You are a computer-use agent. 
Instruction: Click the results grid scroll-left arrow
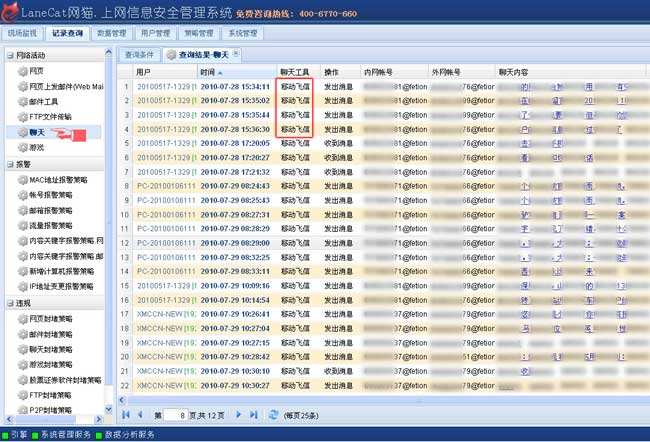122,400
